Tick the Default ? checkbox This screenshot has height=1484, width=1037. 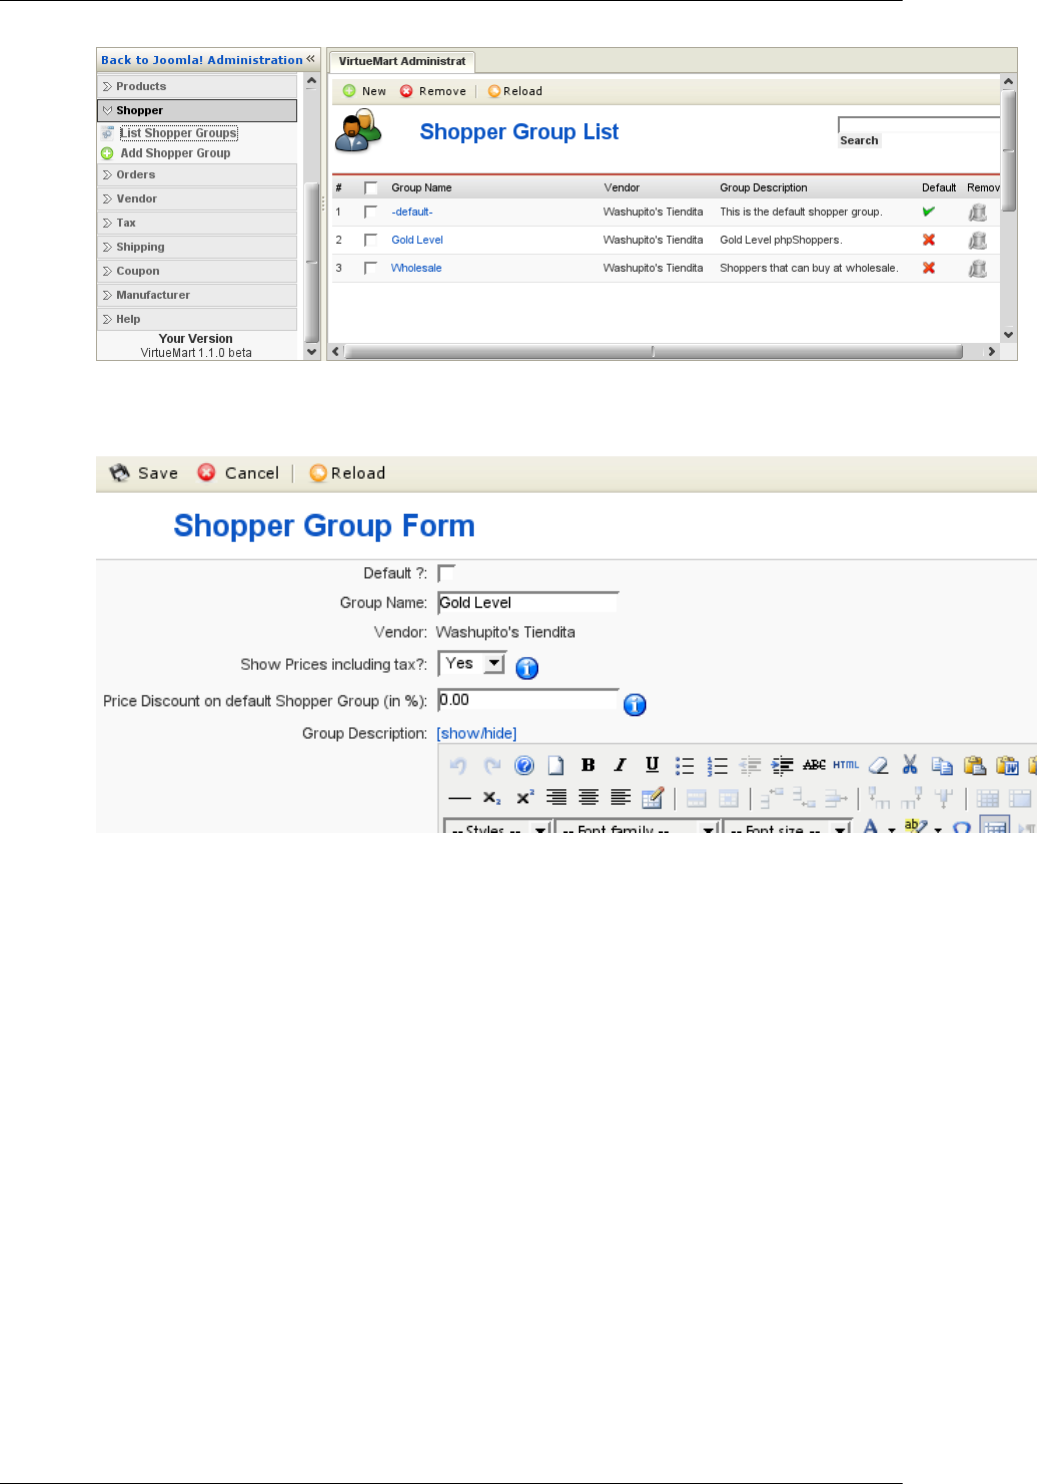coord(446,573)
